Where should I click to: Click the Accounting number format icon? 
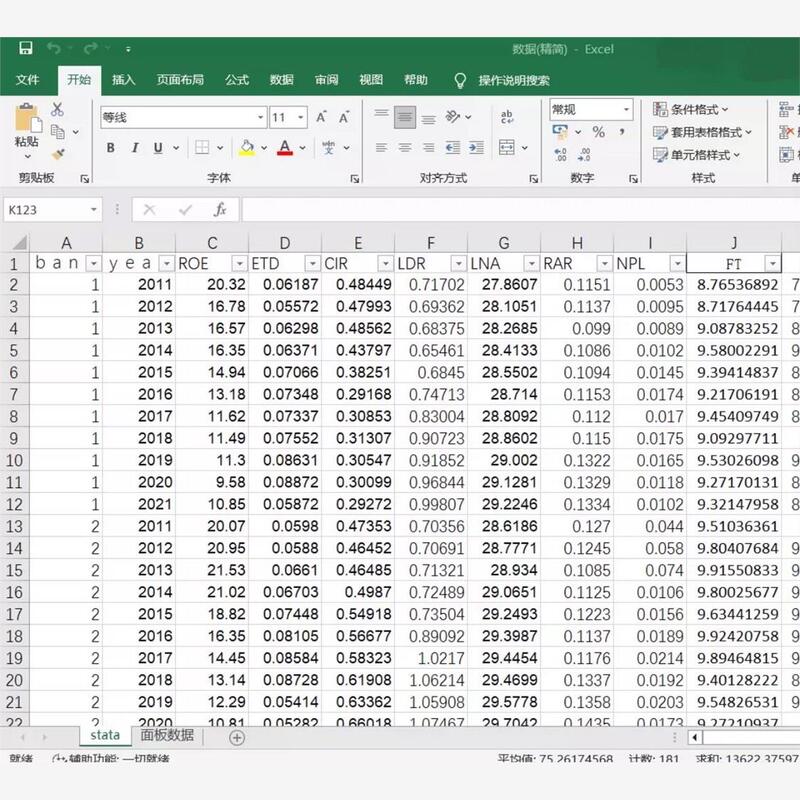pyautogui.click(x=561, y=132)
